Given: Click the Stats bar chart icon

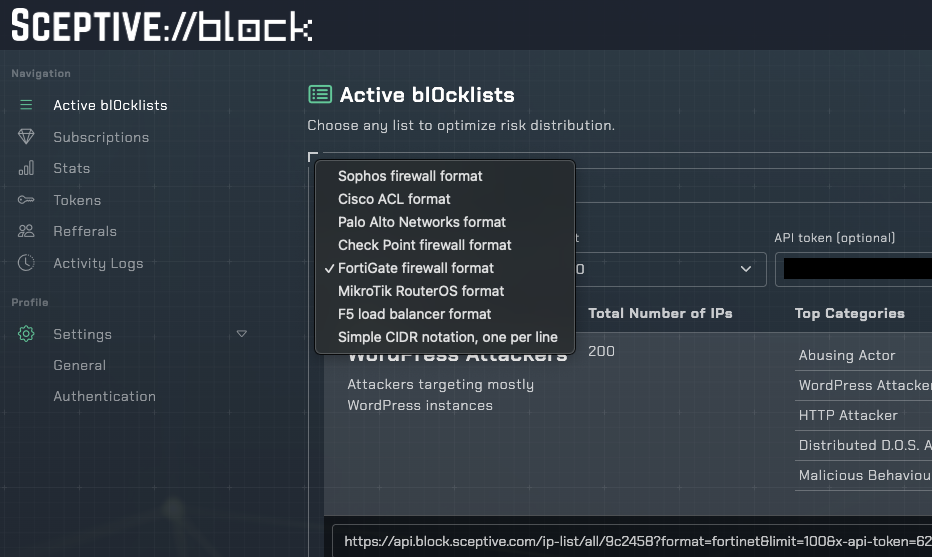Looking at the screenshot, I should pos(26,168).
